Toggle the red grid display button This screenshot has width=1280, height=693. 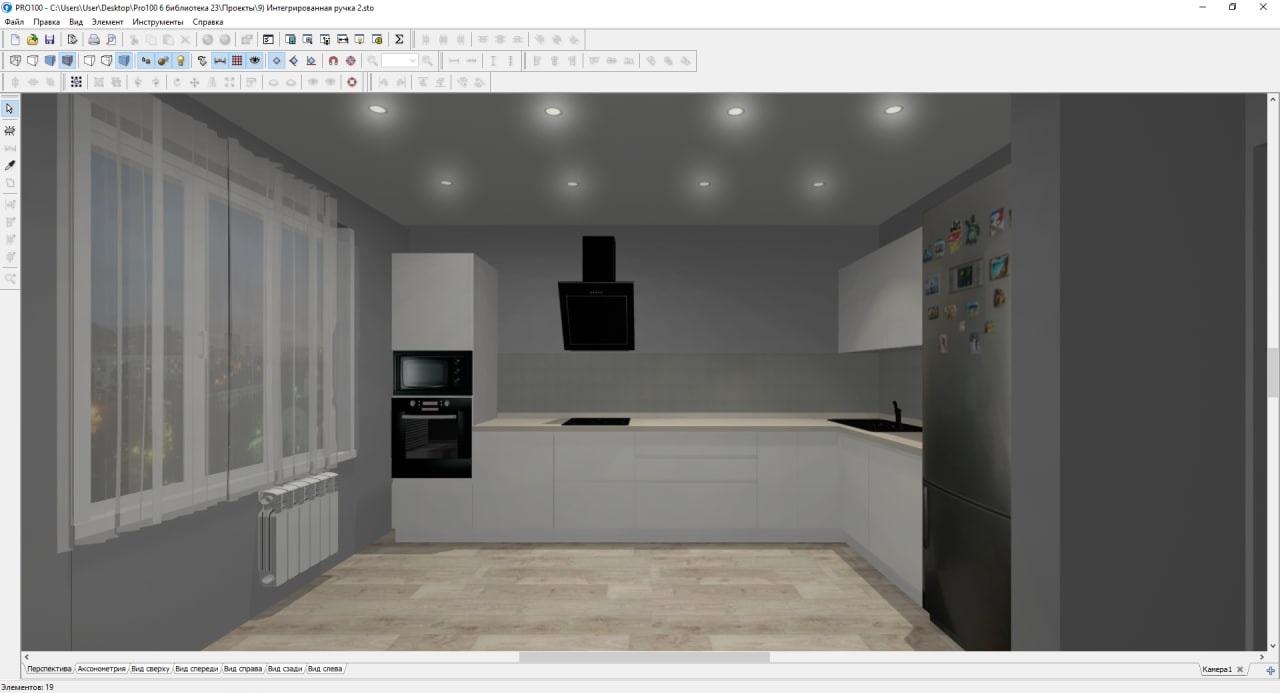tap(237, 61)
